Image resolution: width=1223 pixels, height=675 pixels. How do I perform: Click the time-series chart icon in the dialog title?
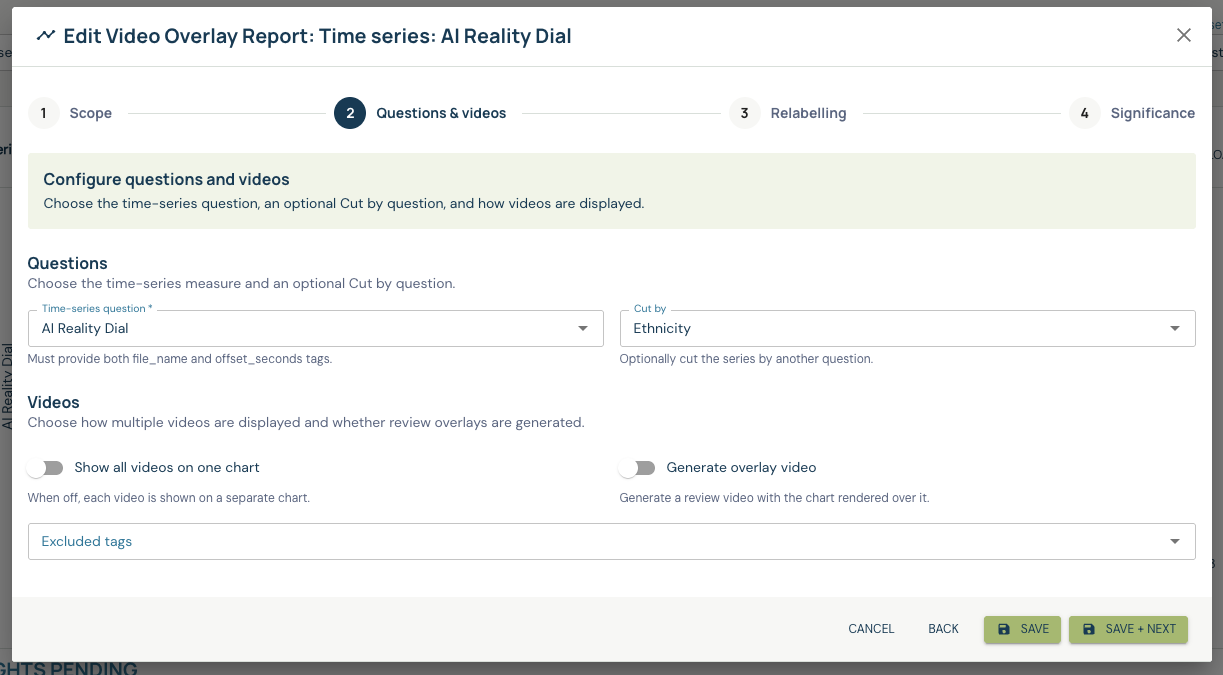point(45,35)
